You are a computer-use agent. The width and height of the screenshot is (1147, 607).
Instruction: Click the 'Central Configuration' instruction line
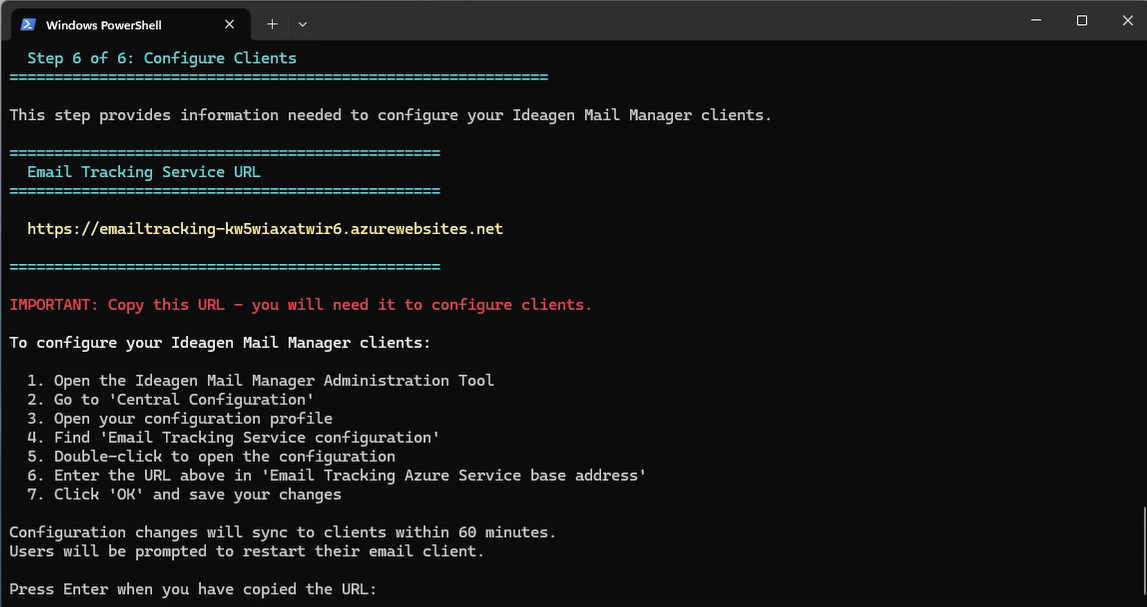pos(170,400)
